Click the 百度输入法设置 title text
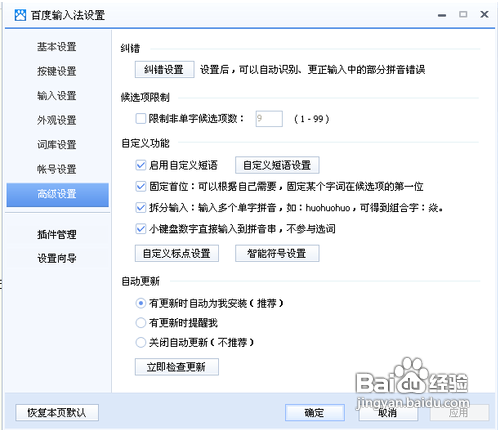Screen dimensions: 498x430 coord(68,15)
